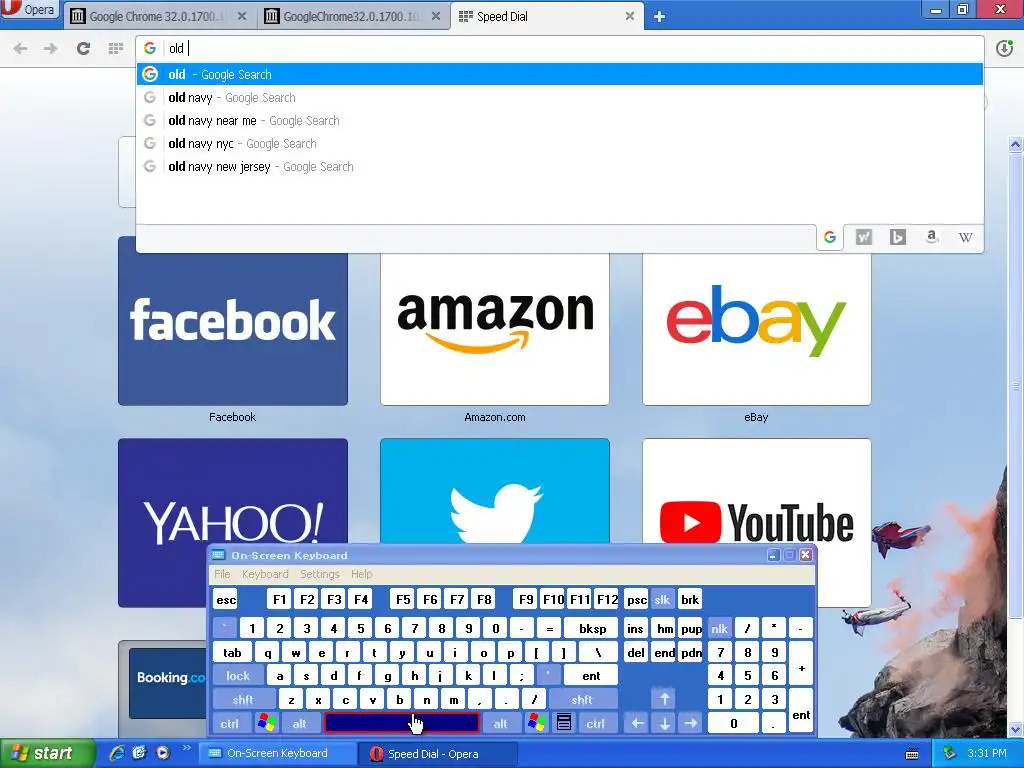The image size is (1024, 768).
Task: Toggle the right ctrl key
Action: [x=596, y=724]
